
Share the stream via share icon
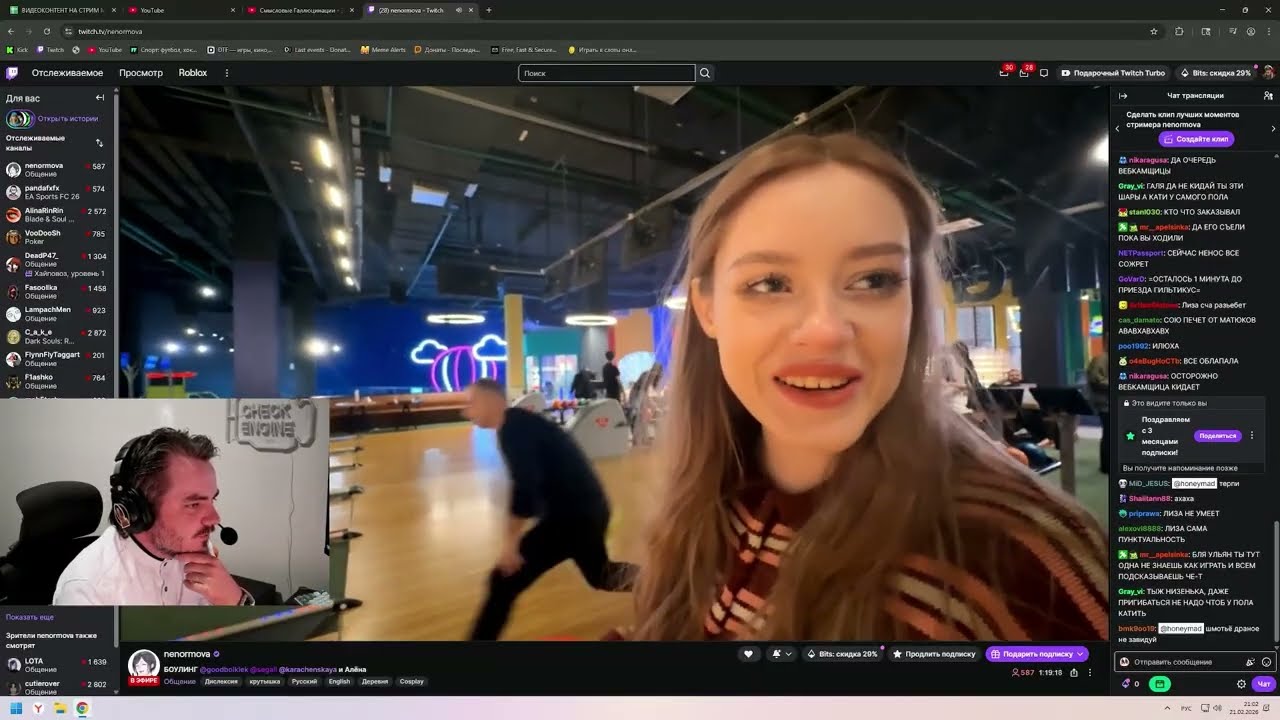[1074, 673]
